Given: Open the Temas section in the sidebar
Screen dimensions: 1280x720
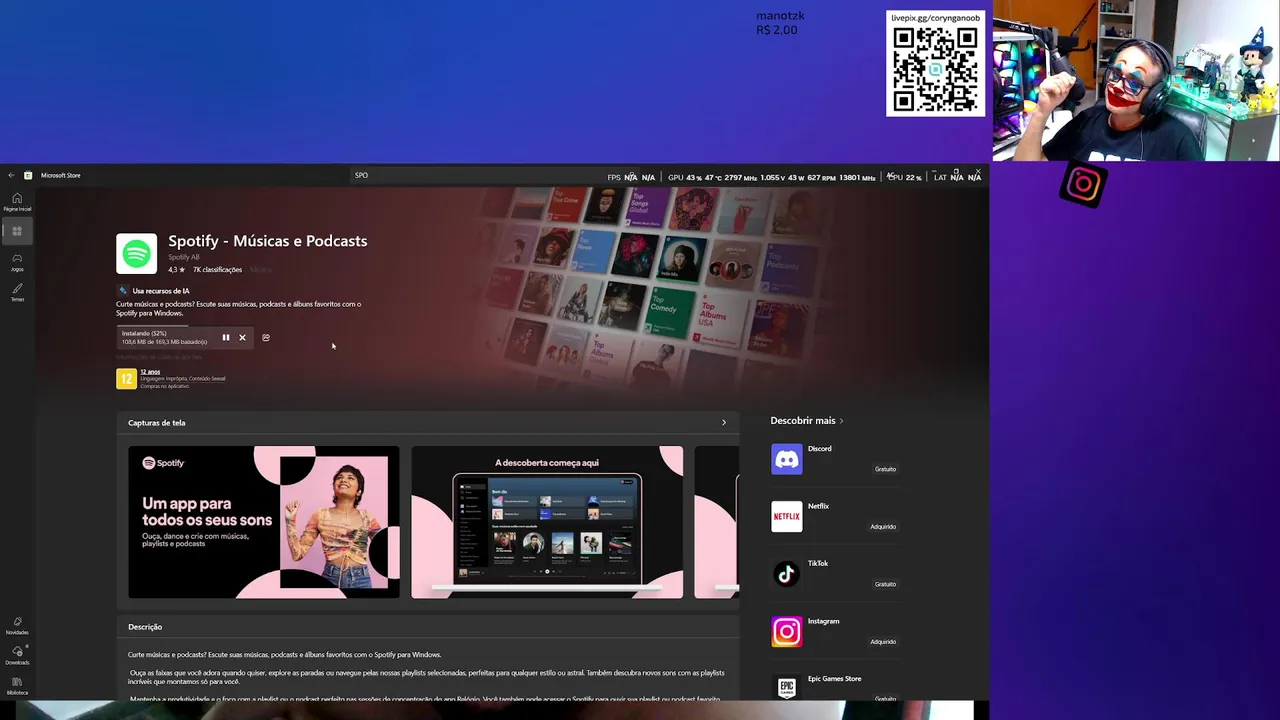Looking at the screenshot, I should click(x=17, y=292).
